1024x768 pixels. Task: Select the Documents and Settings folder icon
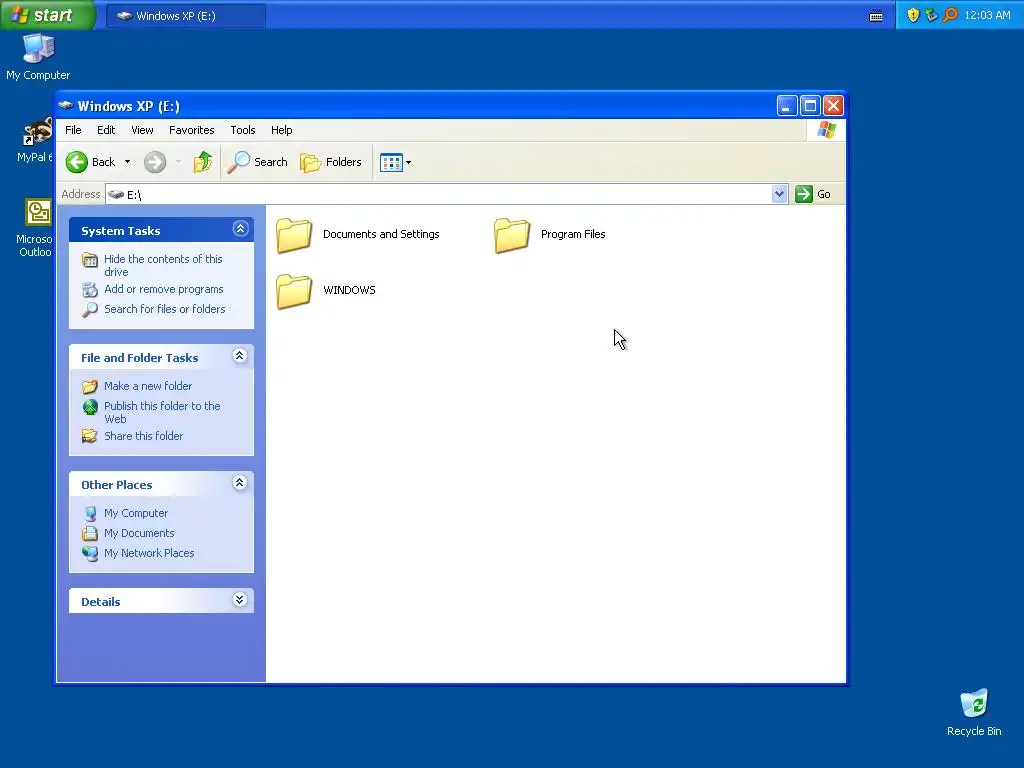(294, 235)
